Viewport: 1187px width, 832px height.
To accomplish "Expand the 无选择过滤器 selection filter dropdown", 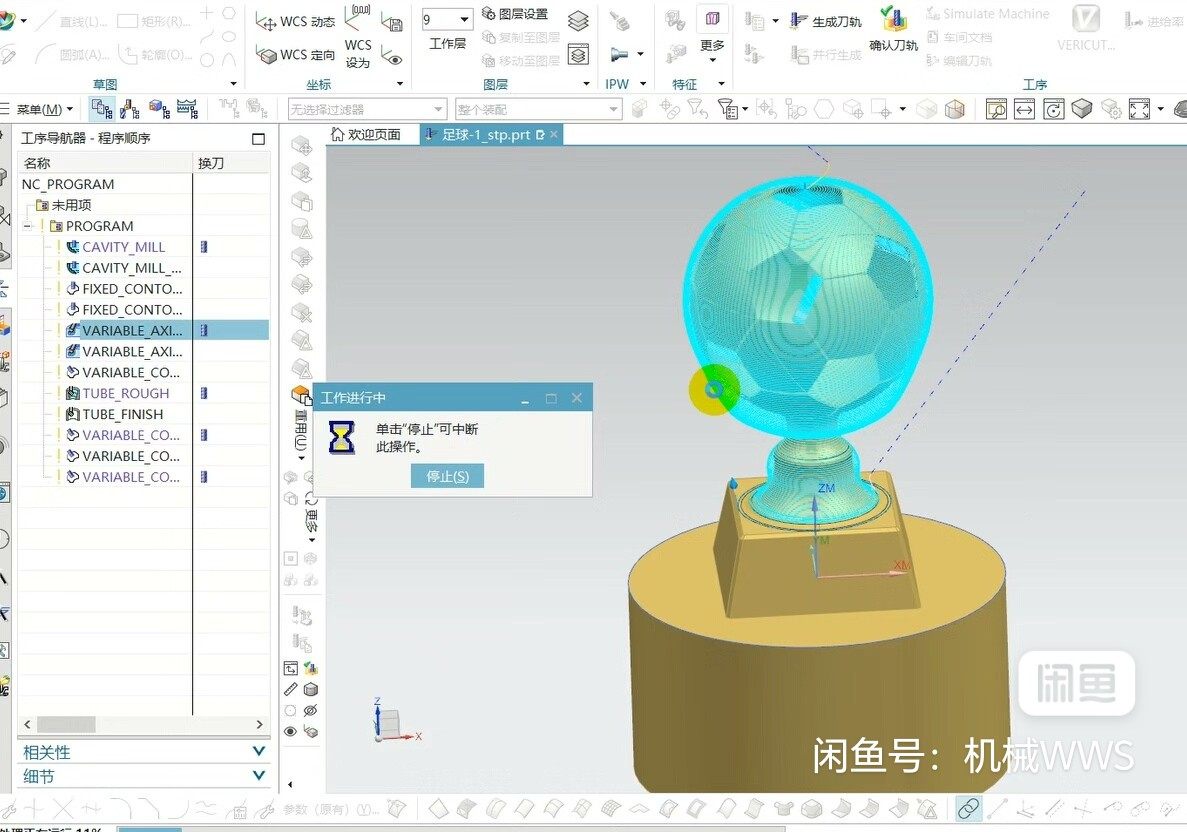I will coord(440,108).
